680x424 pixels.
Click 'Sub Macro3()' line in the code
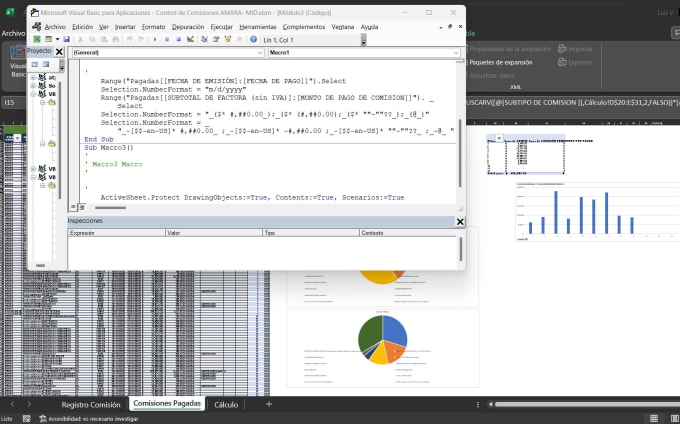coord(109,147)
